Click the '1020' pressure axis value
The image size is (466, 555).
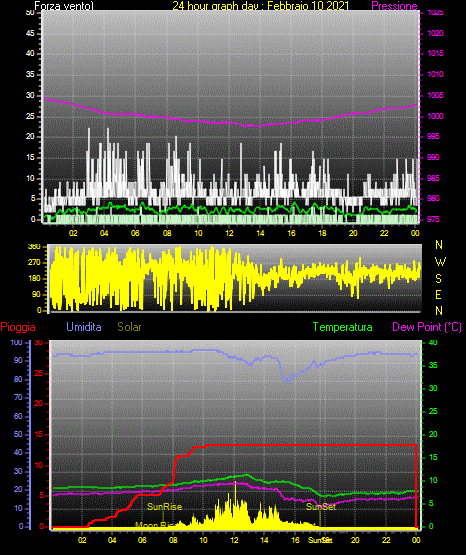(x=435, y=33)
